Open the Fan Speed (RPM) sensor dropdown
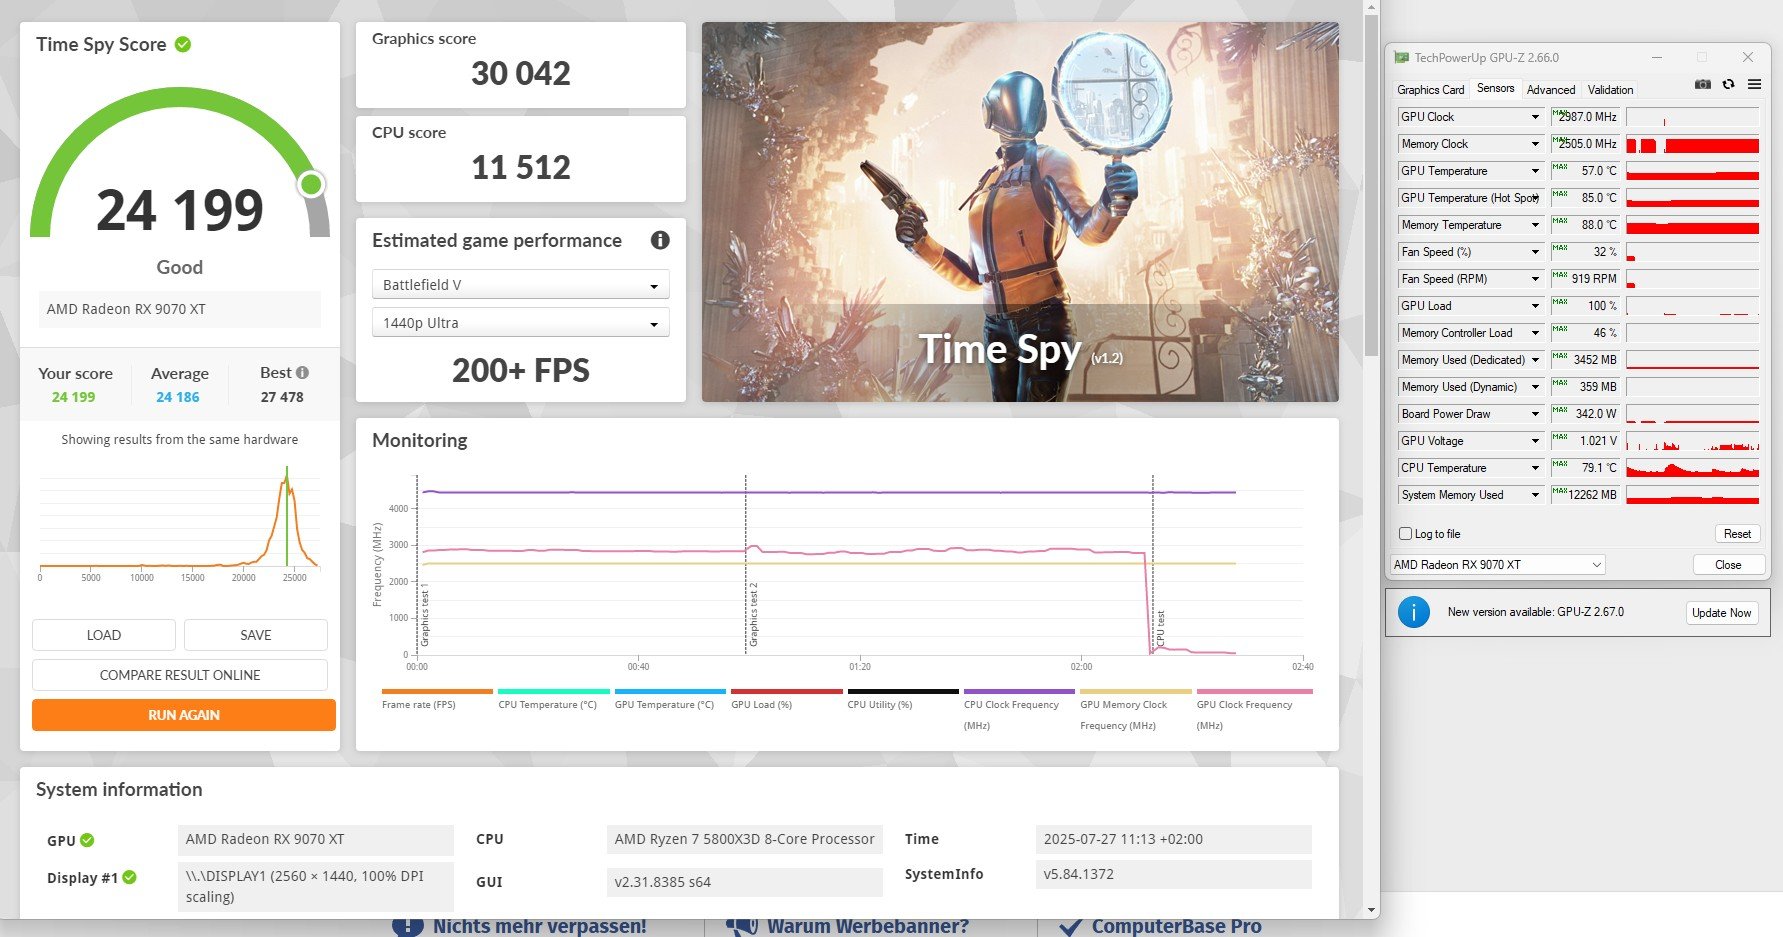 tap(1535, 279)
